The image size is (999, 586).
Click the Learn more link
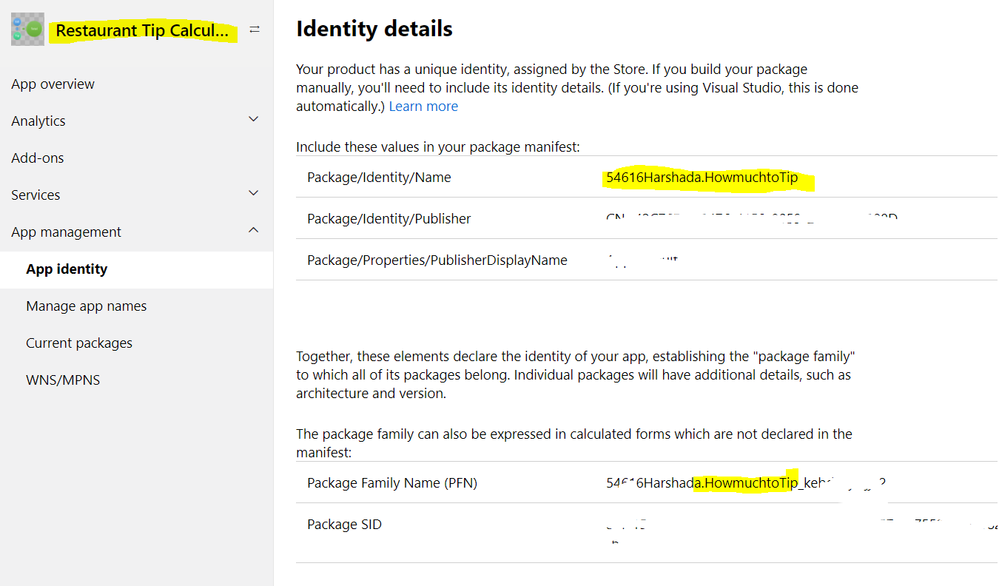pyautogui.click(x=423, y=106)
